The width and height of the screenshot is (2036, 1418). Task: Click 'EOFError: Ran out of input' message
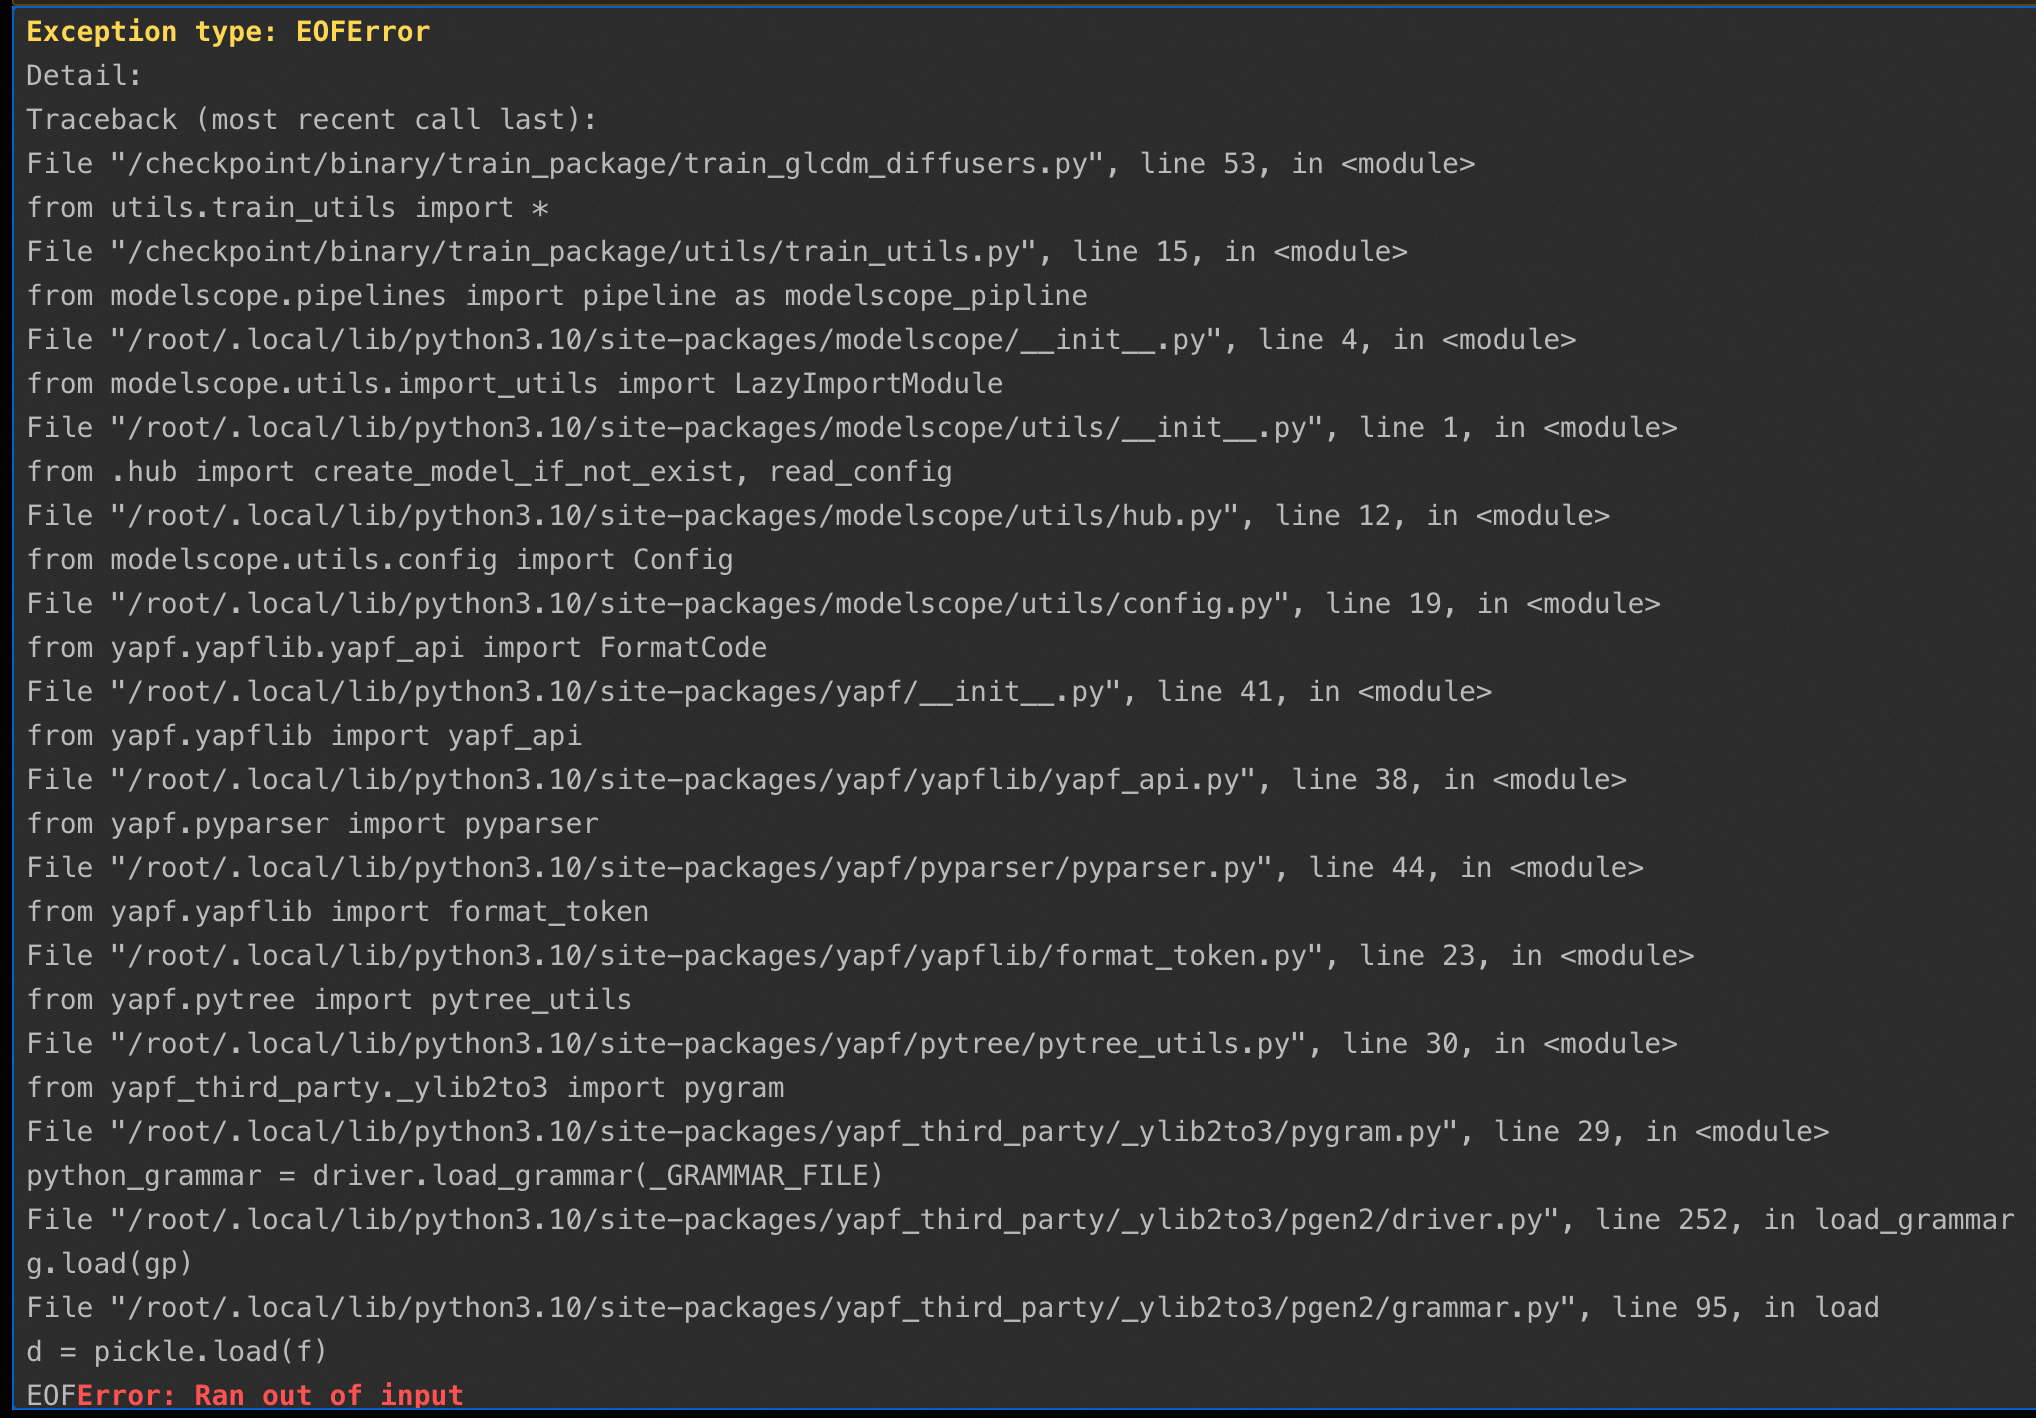245,1395
